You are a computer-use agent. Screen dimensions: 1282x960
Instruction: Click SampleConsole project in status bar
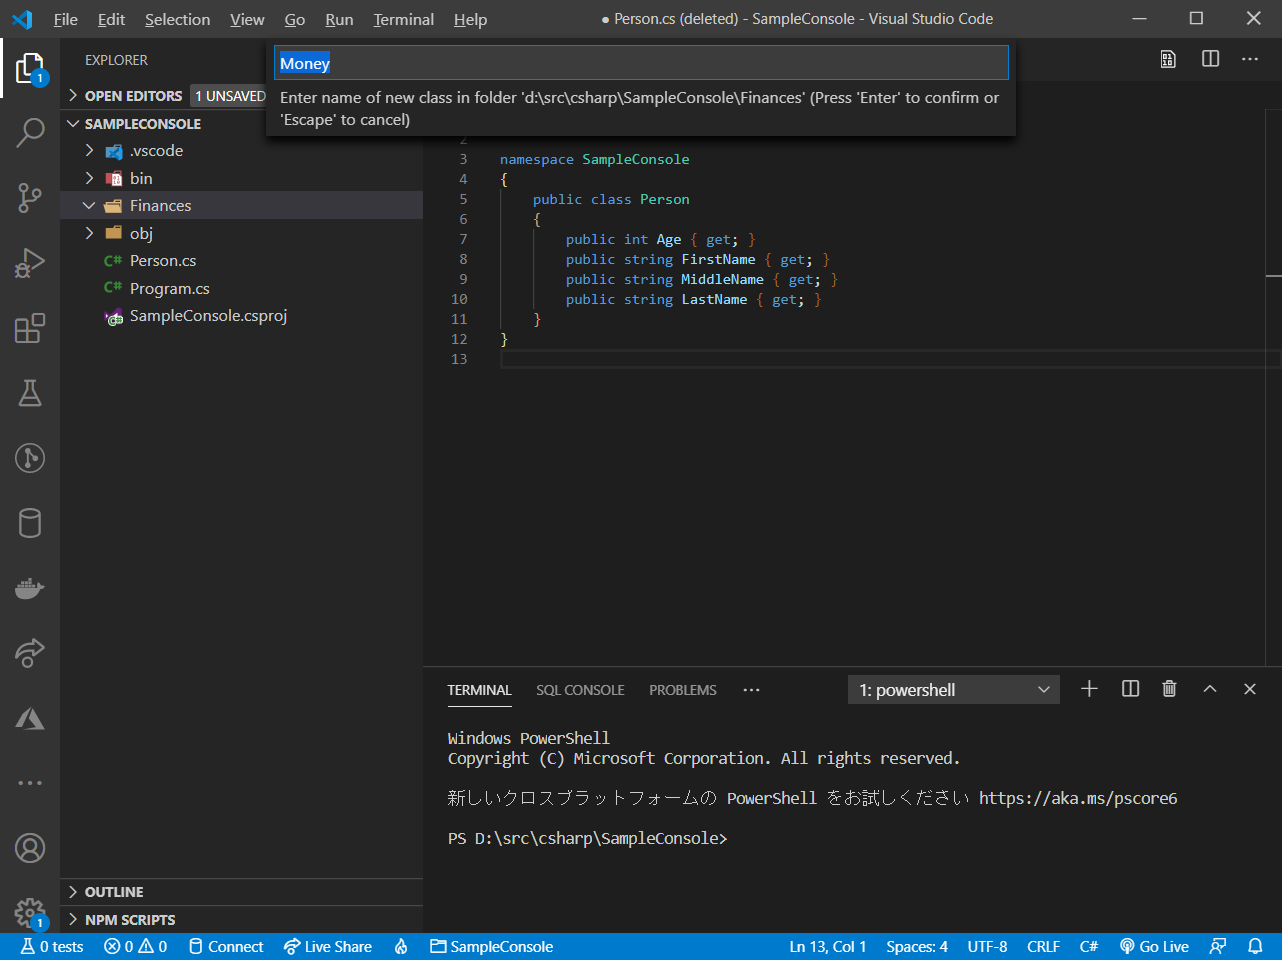tap(492, 946)
